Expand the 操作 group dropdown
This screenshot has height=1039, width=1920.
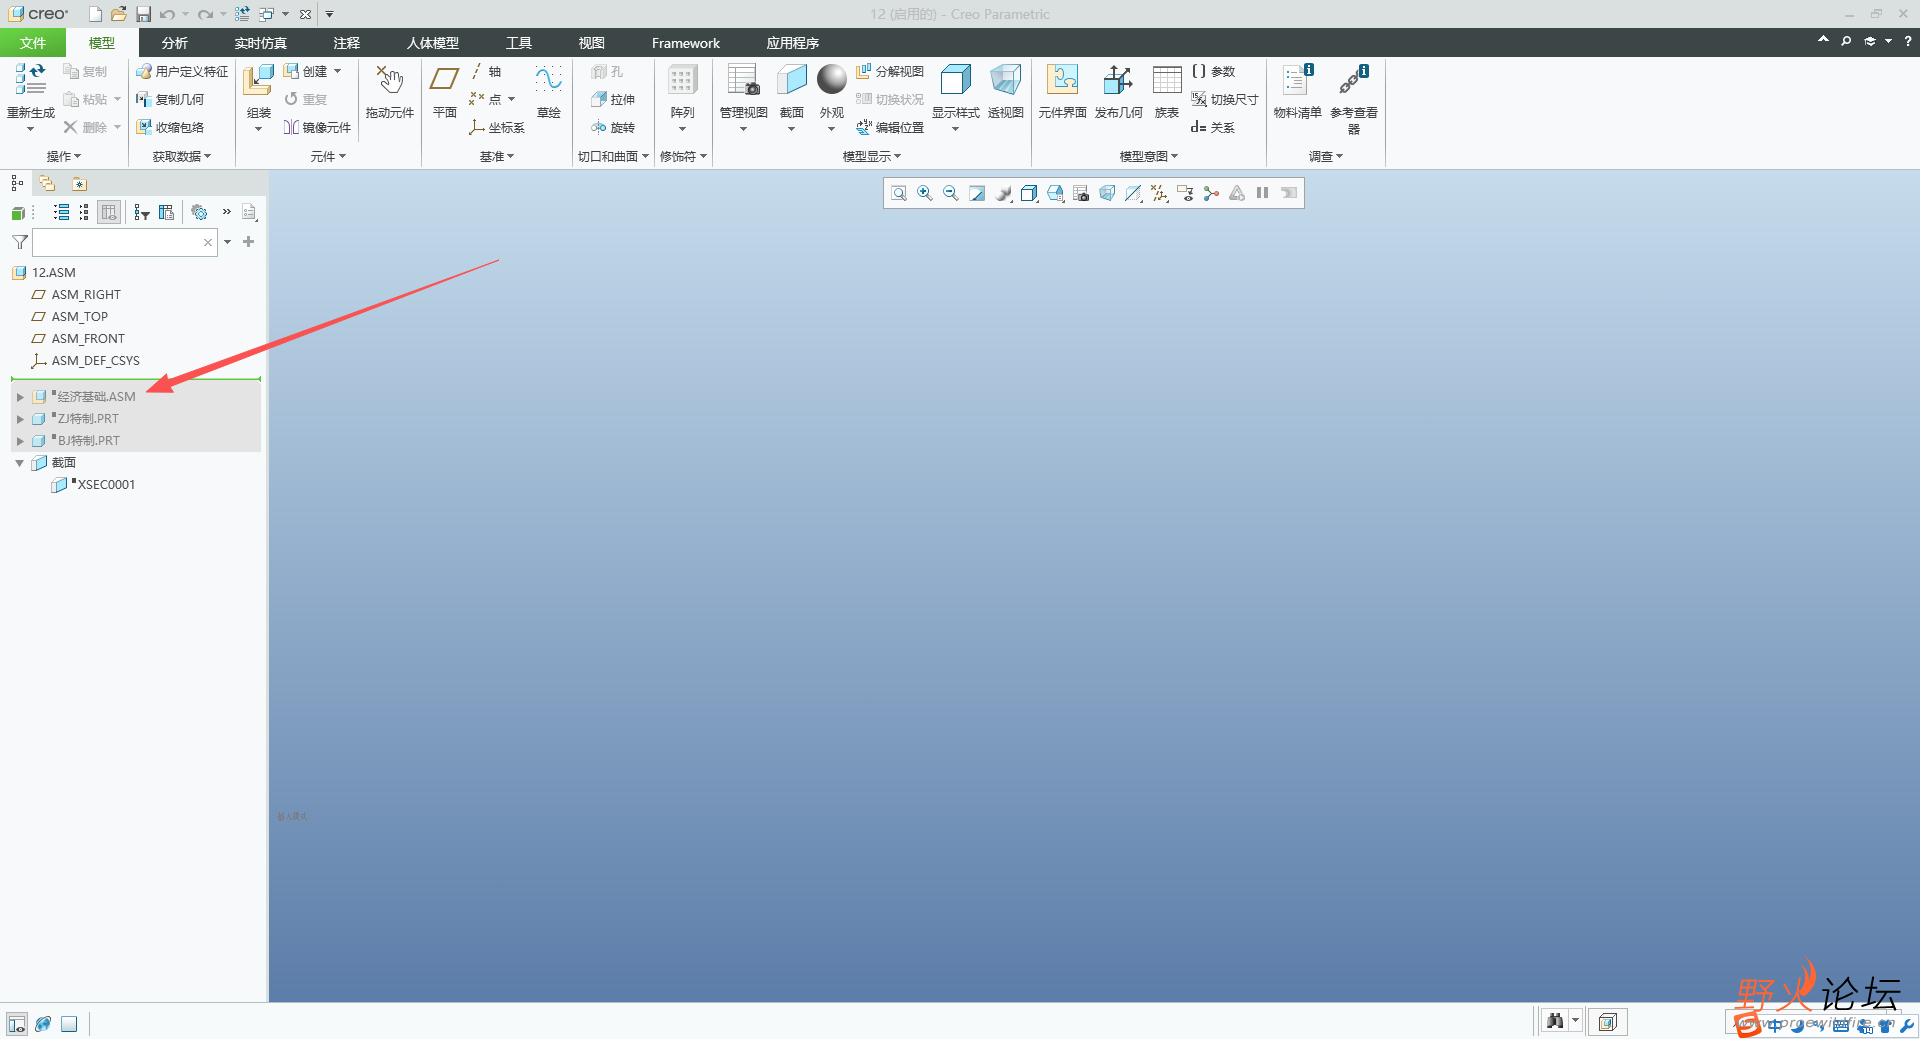(x=64, y=156)
